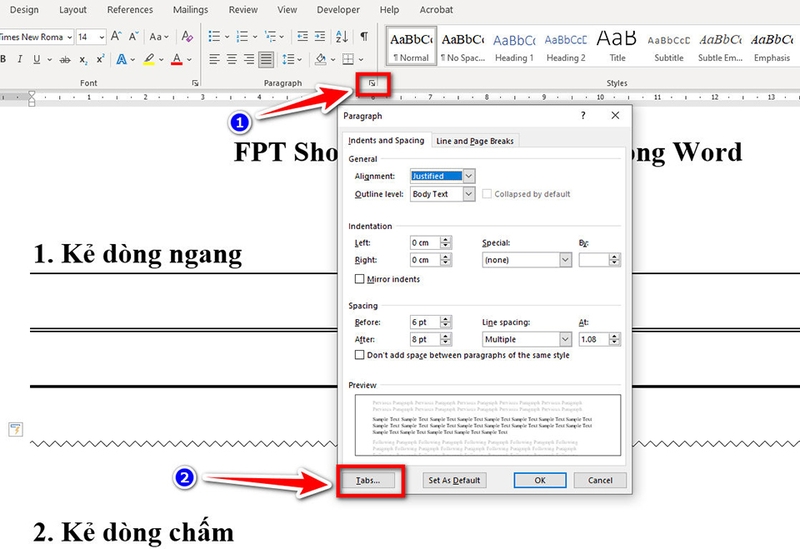
Task: Click the Left indentation field
Action: pyautogui.click(x=425, y=243)
